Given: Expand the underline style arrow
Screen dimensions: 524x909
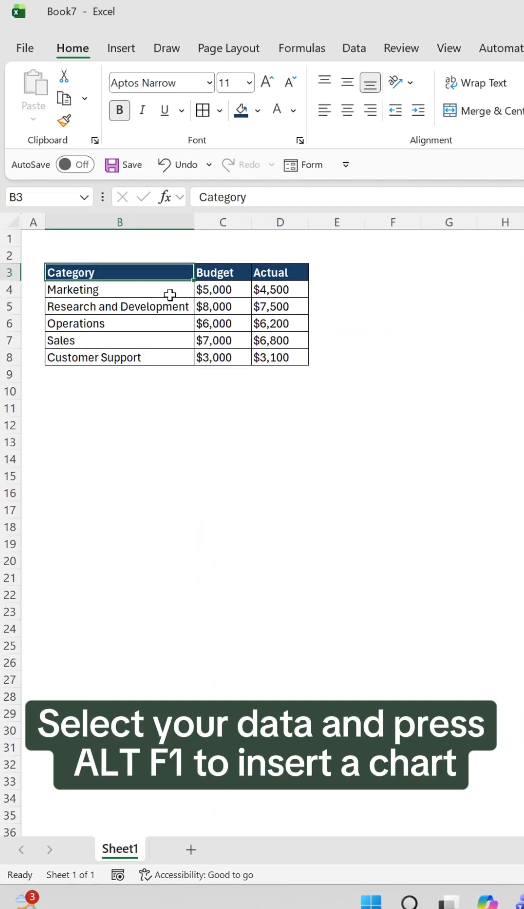Looking at the screenshot, I should tap(181, 110).
